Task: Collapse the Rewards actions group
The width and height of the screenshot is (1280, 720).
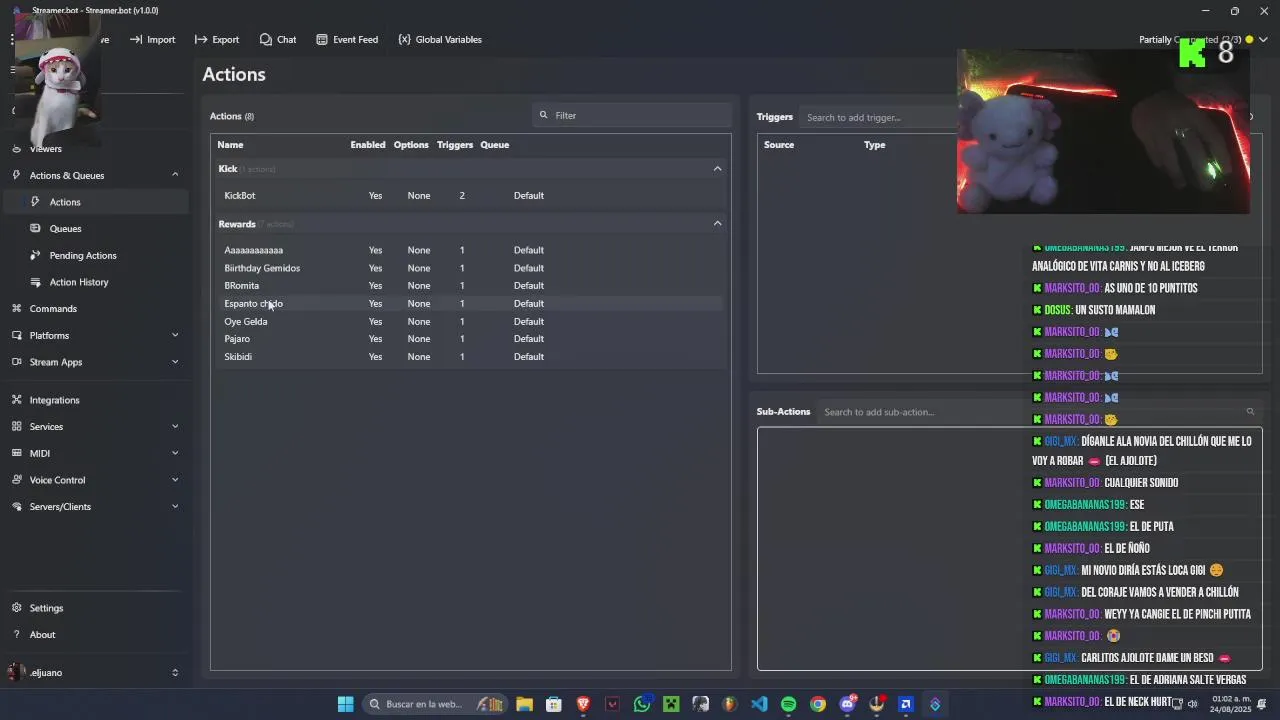Action: (x=717, y=224)
